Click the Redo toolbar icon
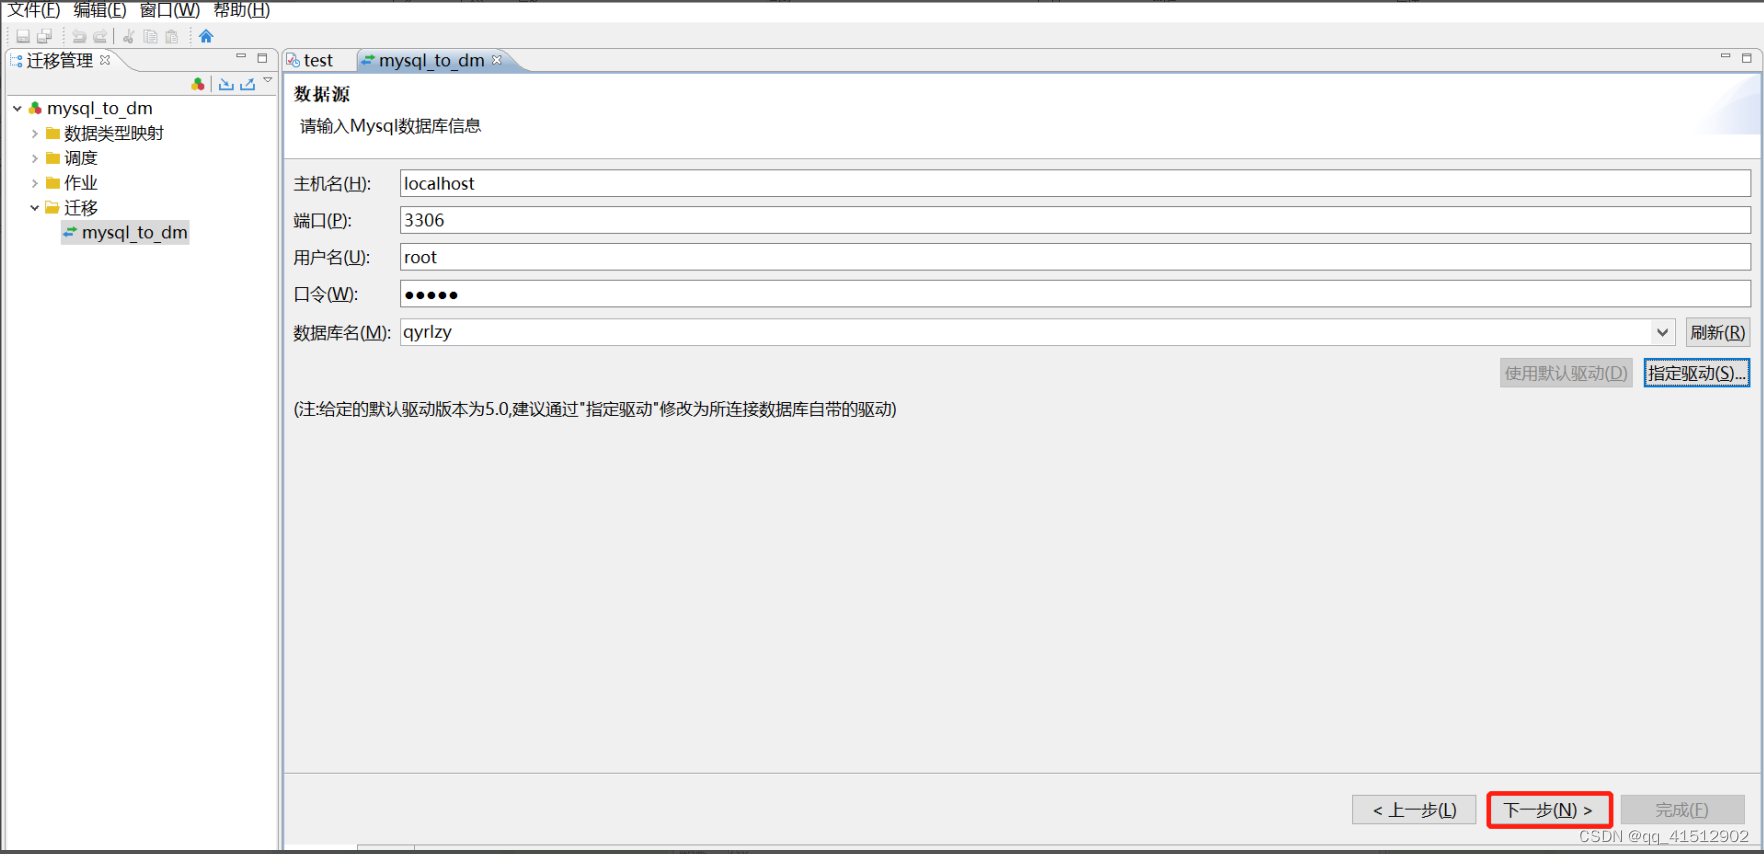Screen dimensions: 1764x854 [100, 36]
